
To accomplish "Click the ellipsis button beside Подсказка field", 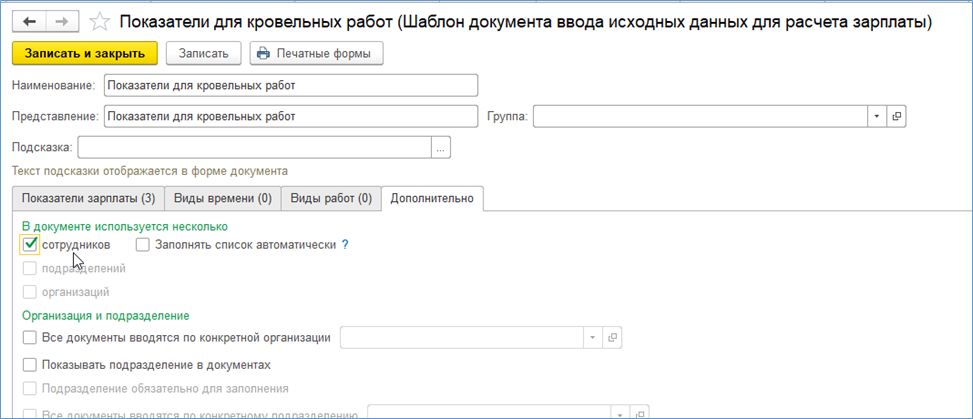I will (x=441, y=148).
